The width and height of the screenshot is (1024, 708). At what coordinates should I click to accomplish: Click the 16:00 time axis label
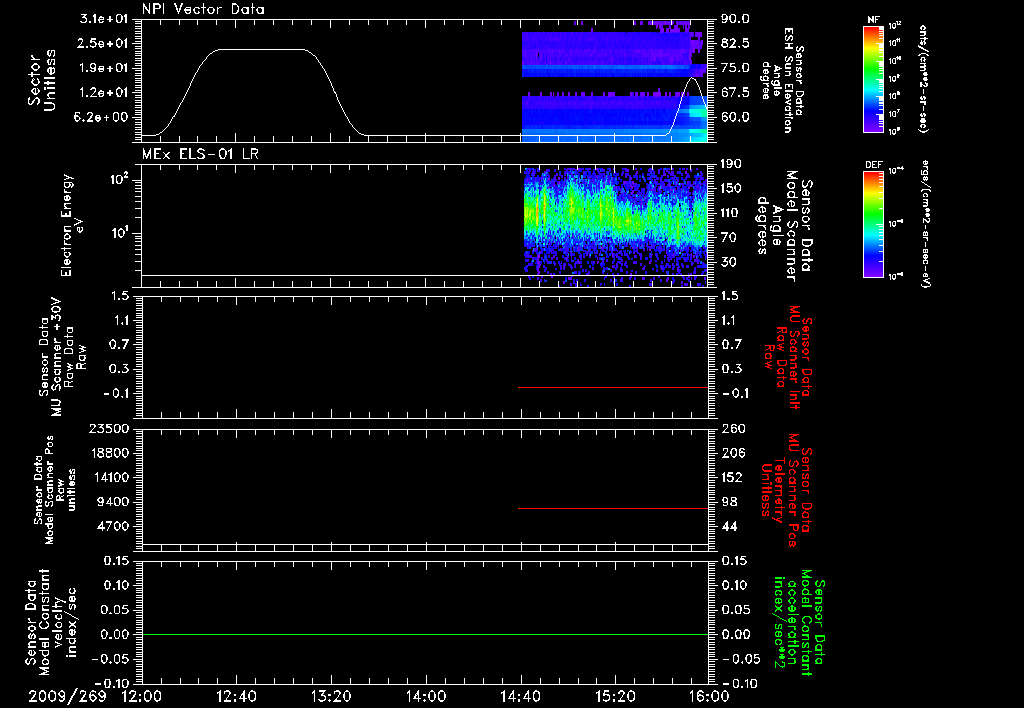(709, 696)
